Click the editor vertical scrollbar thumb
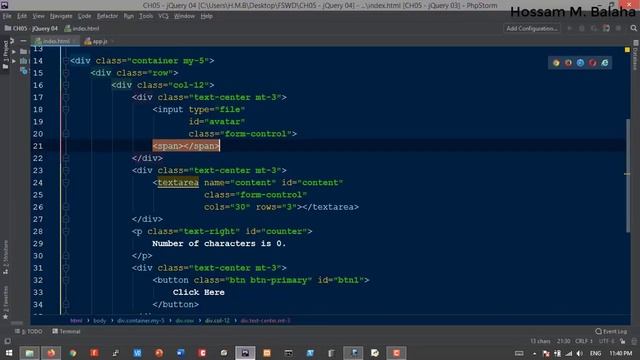Screen dimensions: 640x360 click(628, 176)
